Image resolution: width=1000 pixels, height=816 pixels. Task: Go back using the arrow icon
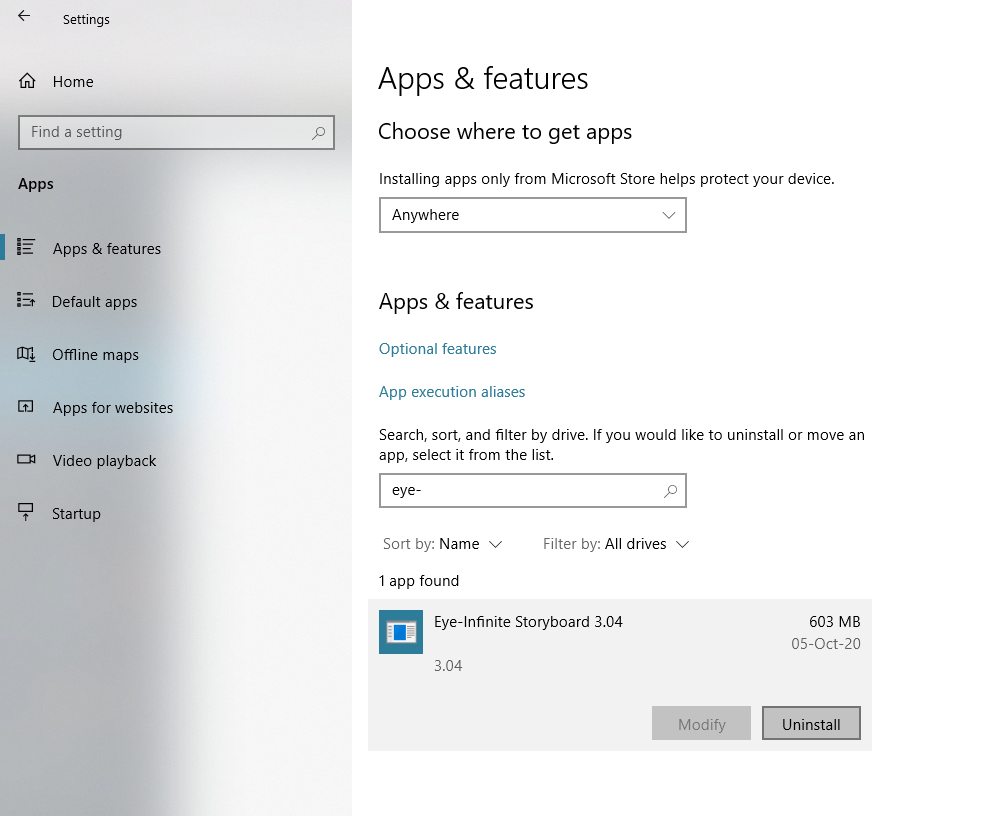click(24, 16)
